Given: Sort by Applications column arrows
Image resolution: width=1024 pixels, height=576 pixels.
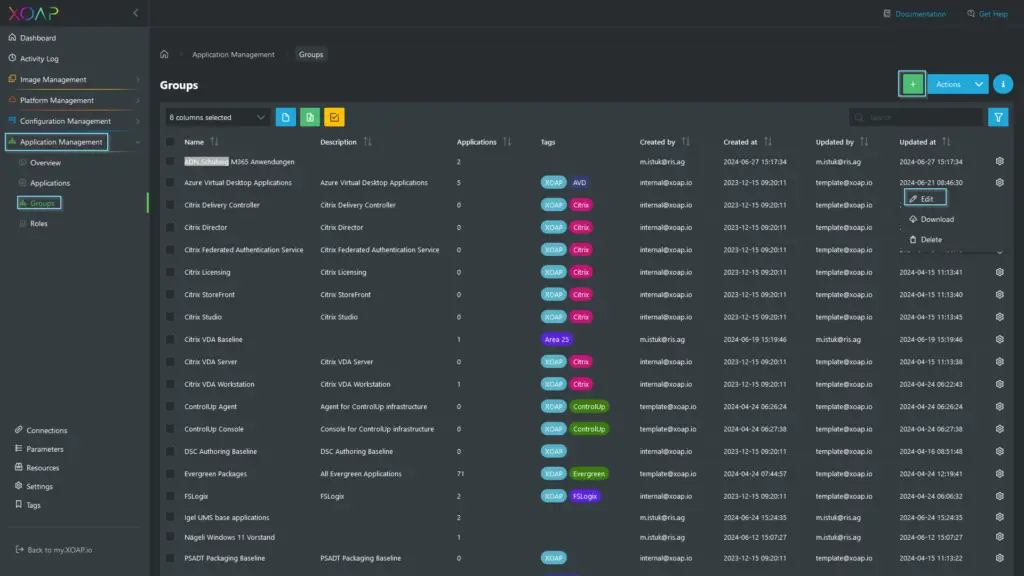Looking at the screenshot, I should point(507,142).
